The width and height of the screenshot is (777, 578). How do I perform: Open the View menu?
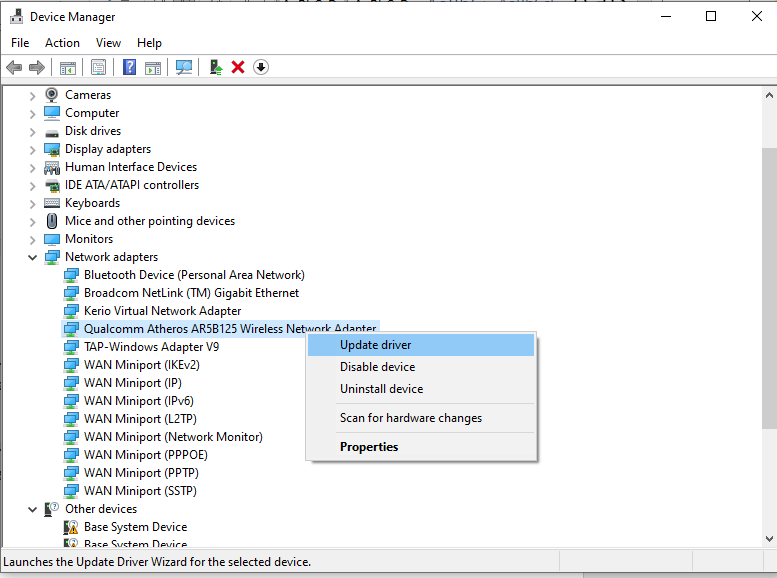(x=108, y=43)
